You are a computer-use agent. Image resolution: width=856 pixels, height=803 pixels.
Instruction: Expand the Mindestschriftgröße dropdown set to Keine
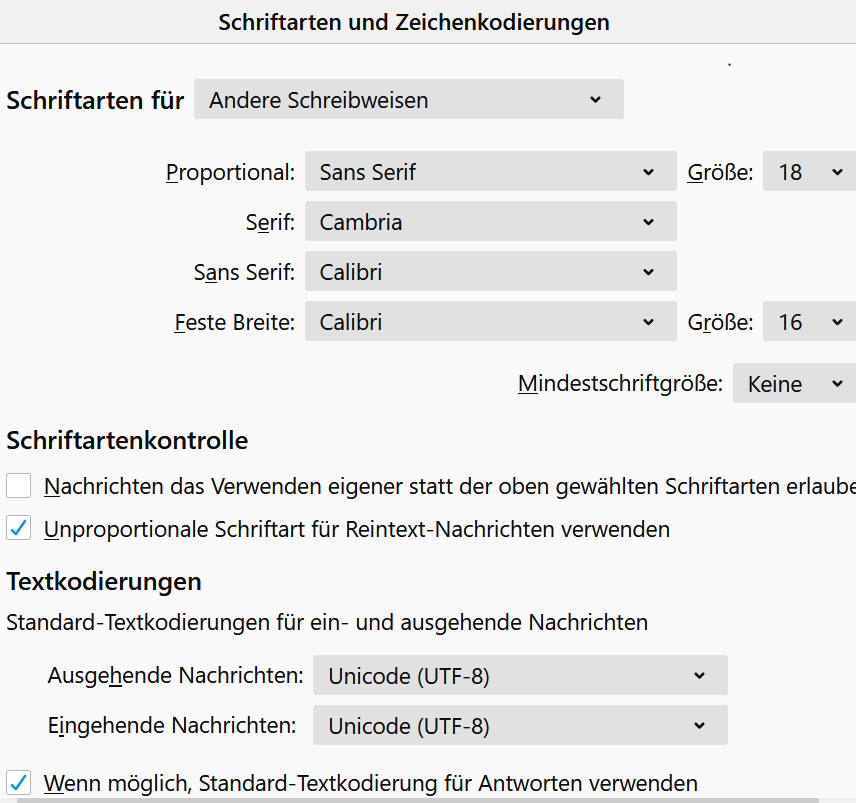pos(793,384)
